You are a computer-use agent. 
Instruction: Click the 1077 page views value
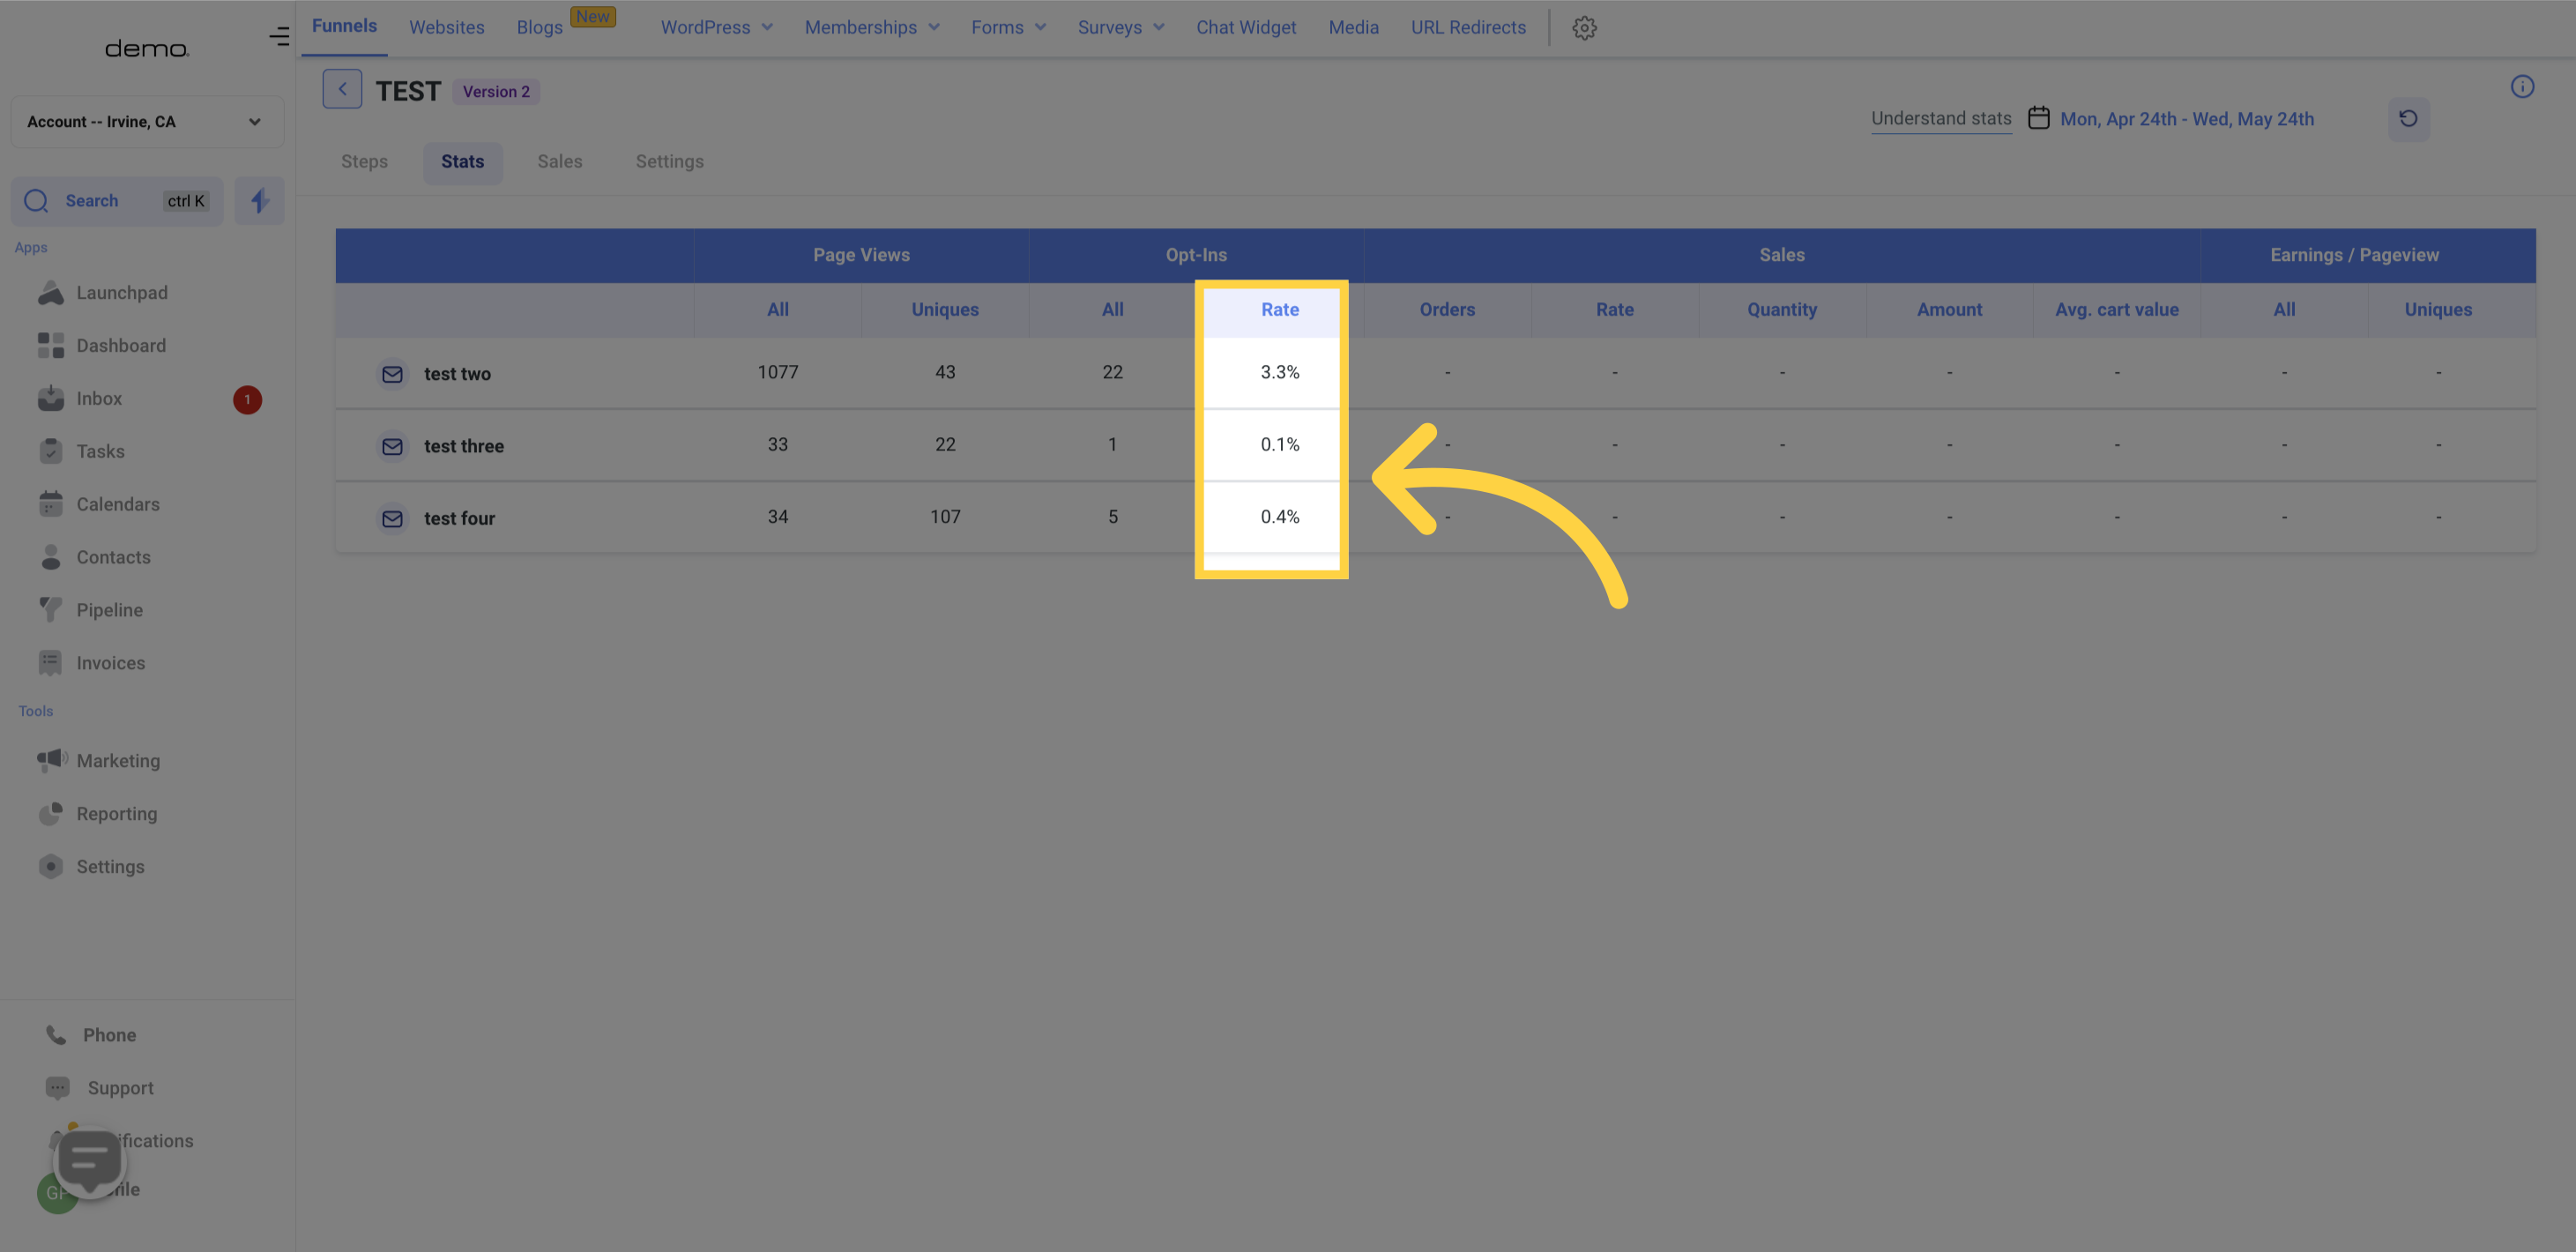point(777,372)
